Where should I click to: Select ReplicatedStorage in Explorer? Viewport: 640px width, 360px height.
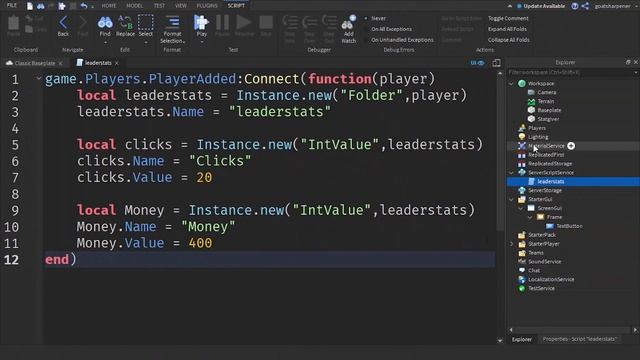[x=550, y=164]
